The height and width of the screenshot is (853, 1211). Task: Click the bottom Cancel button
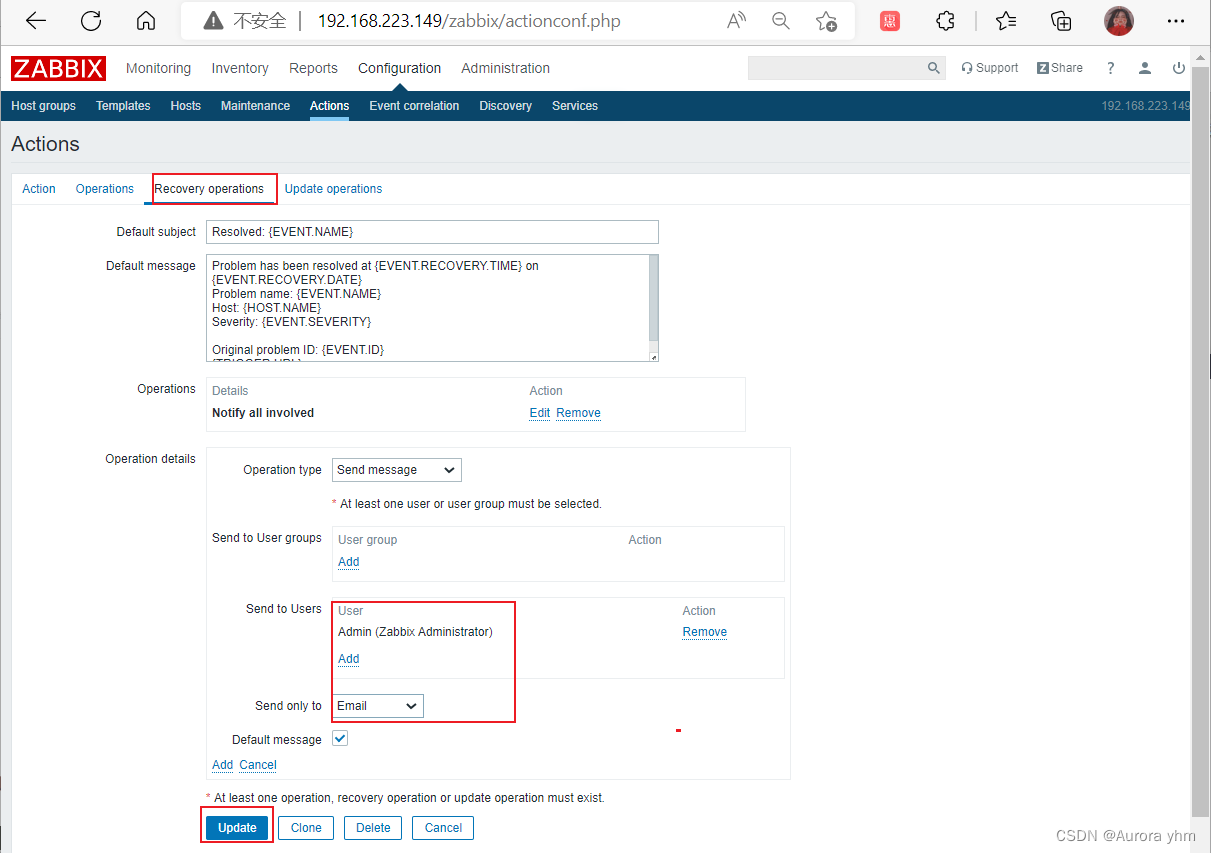443,828
